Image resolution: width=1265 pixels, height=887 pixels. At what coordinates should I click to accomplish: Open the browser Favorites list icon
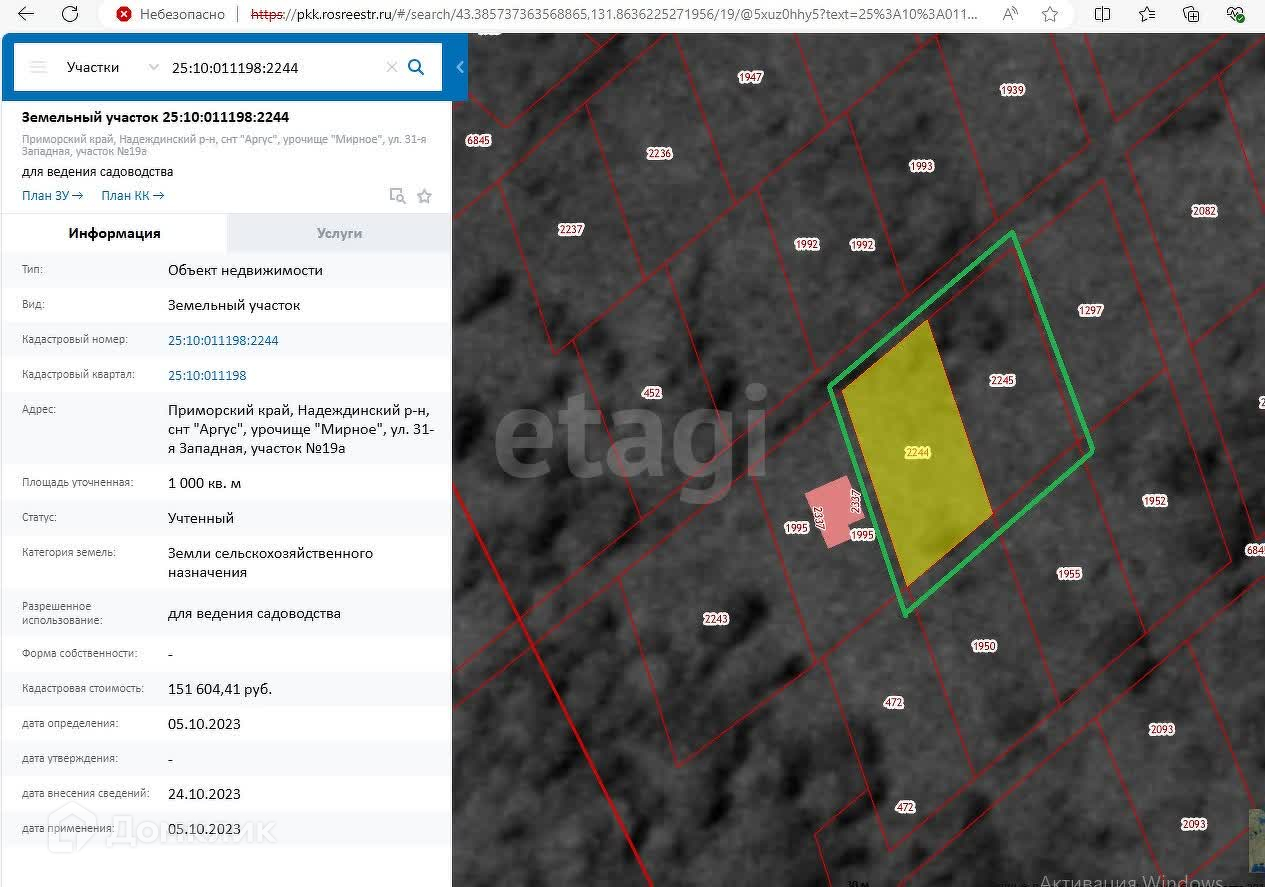tap(1147, 14)
